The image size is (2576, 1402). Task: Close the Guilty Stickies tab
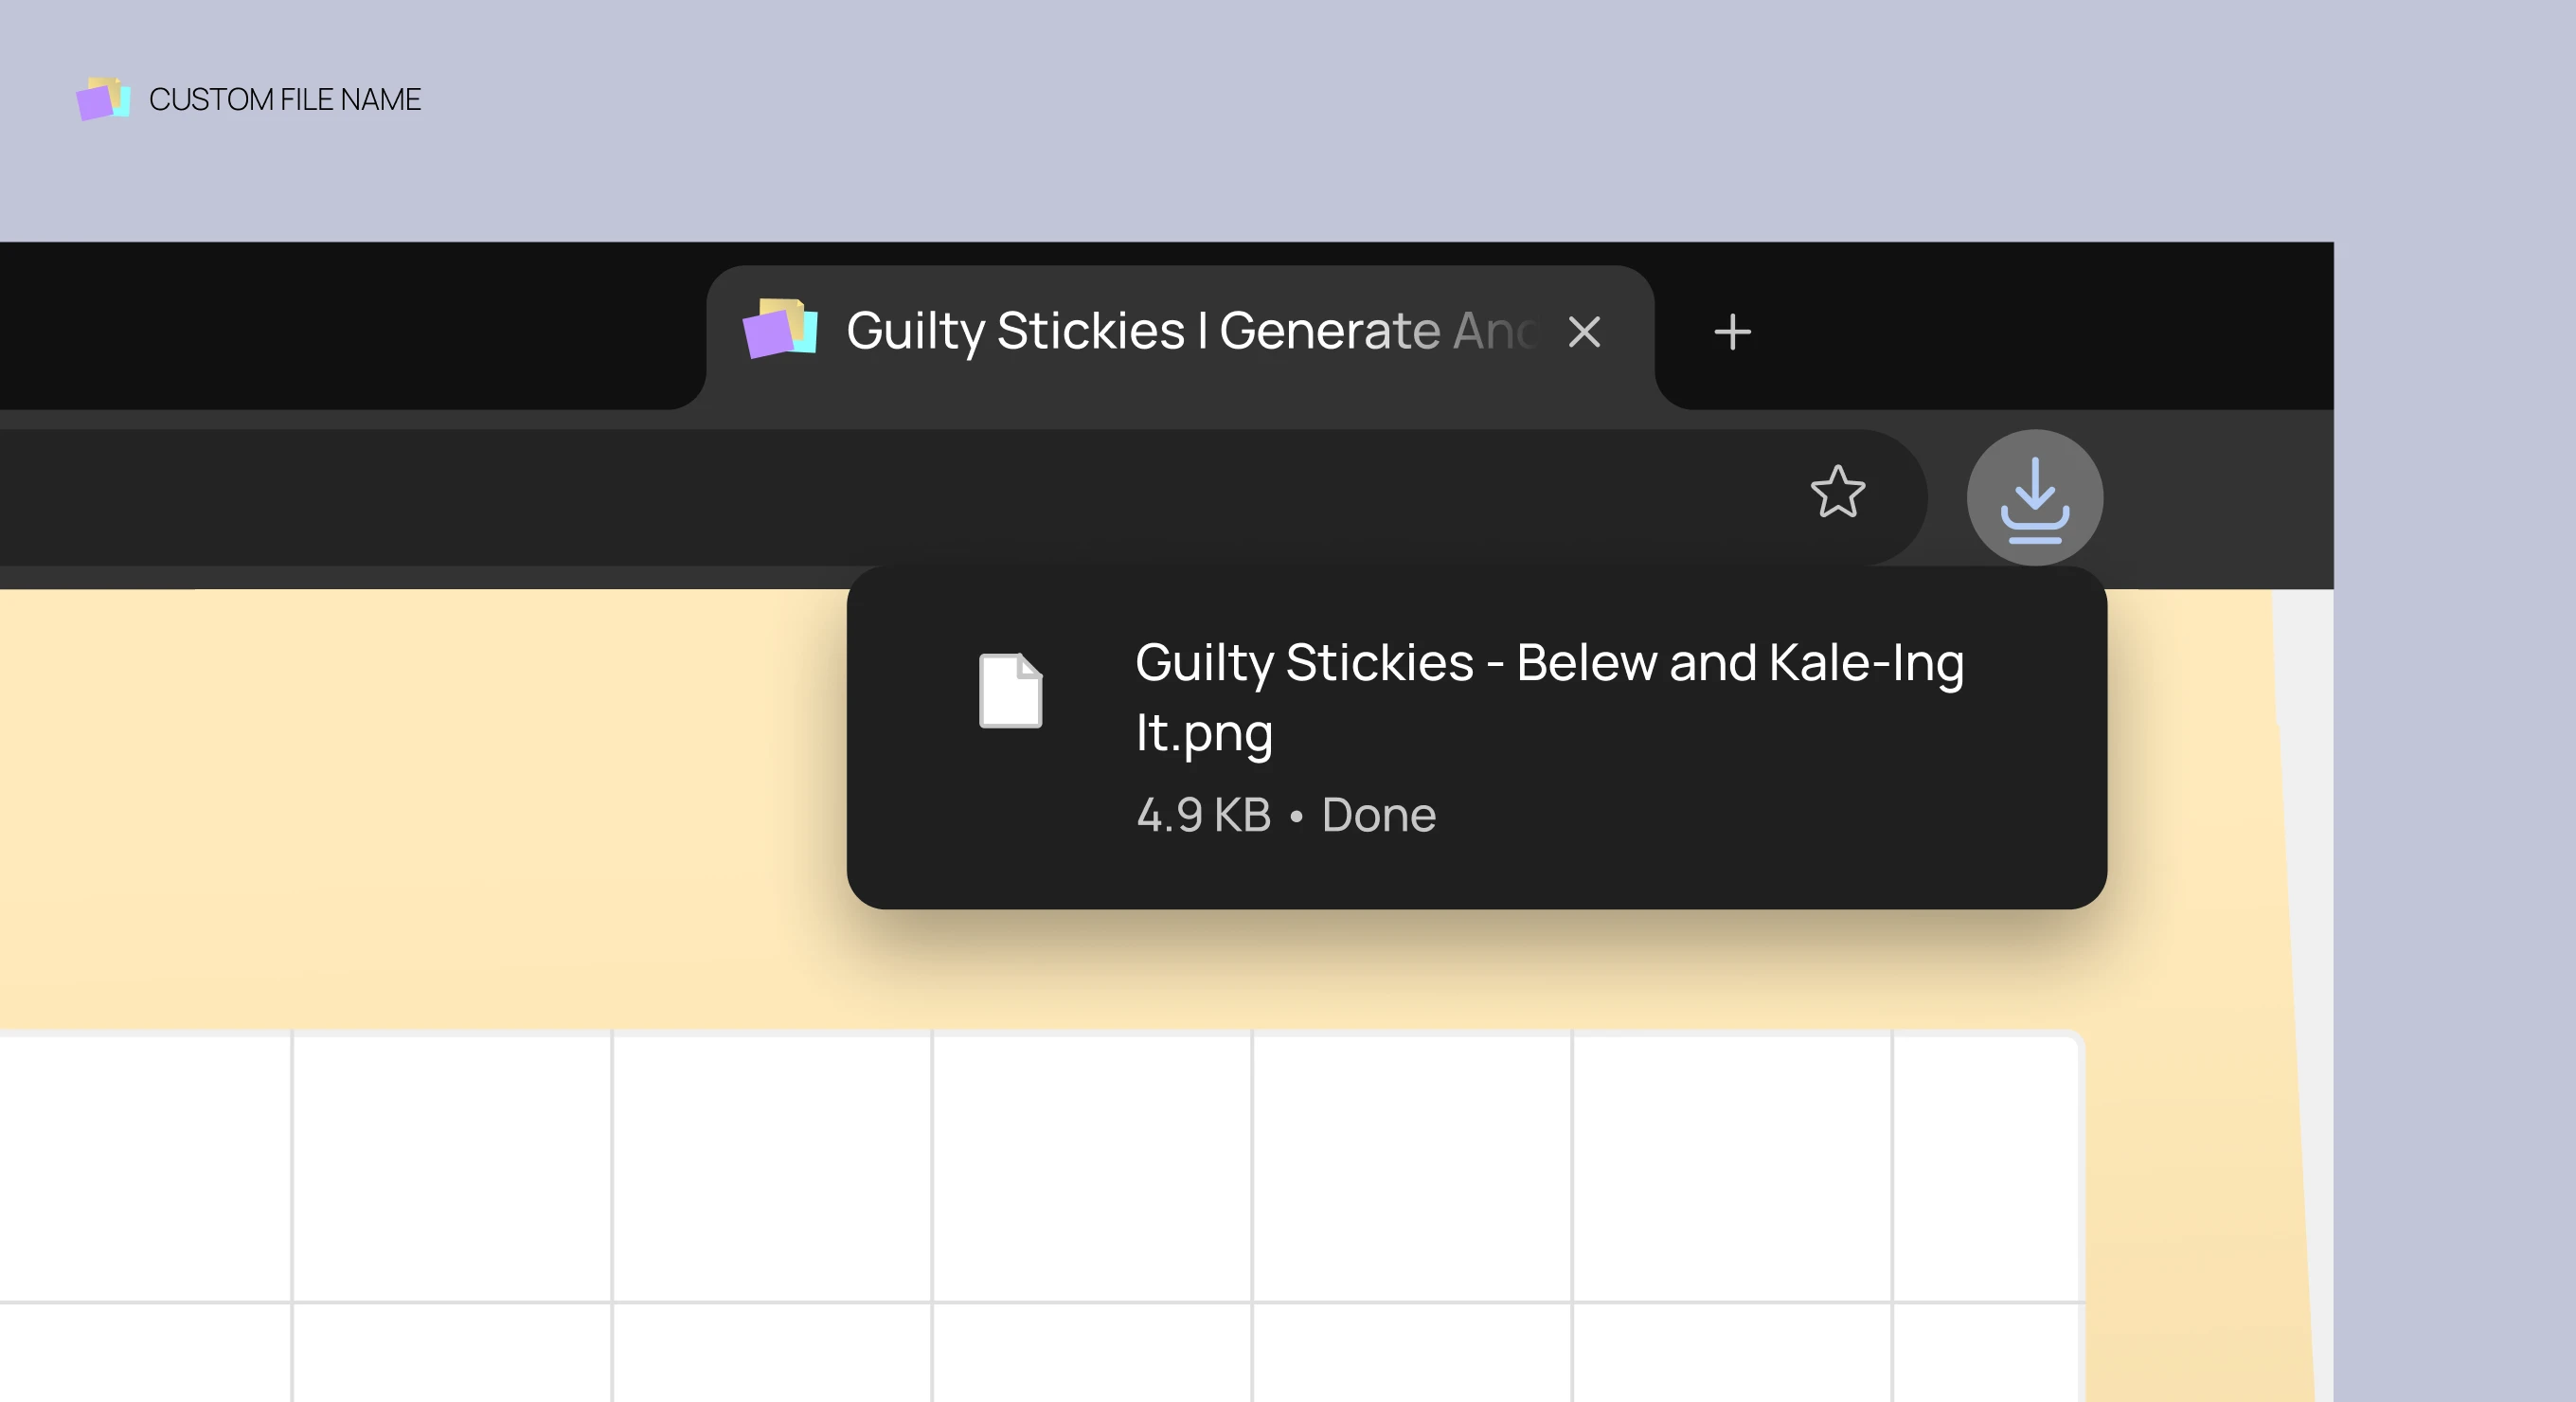[1585, 332]
